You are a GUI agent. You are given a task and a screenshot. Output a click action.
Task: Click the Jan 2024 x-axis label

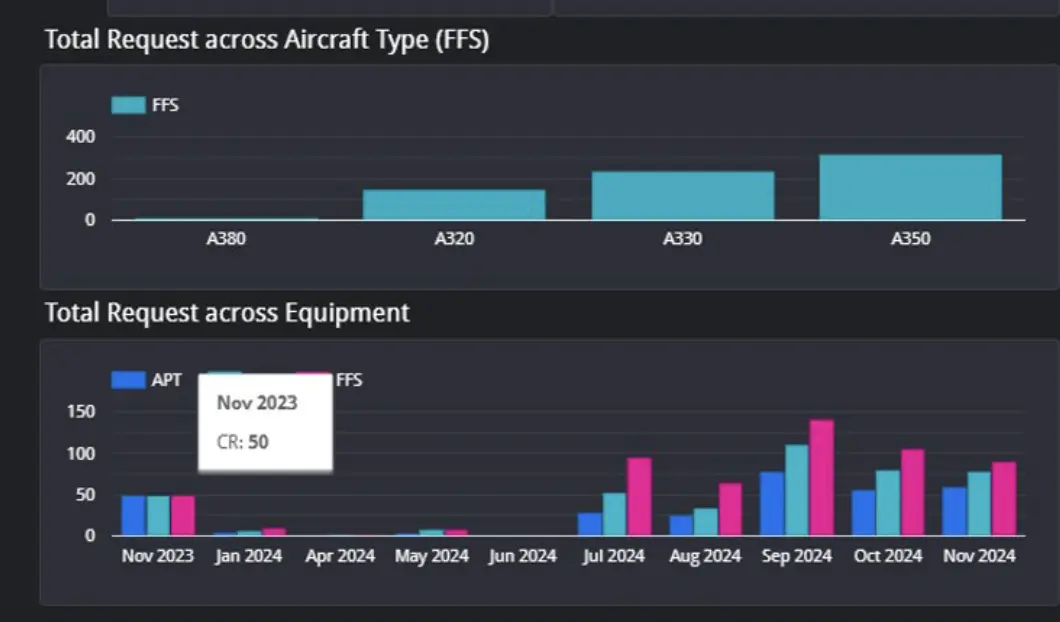pos(249,556)
